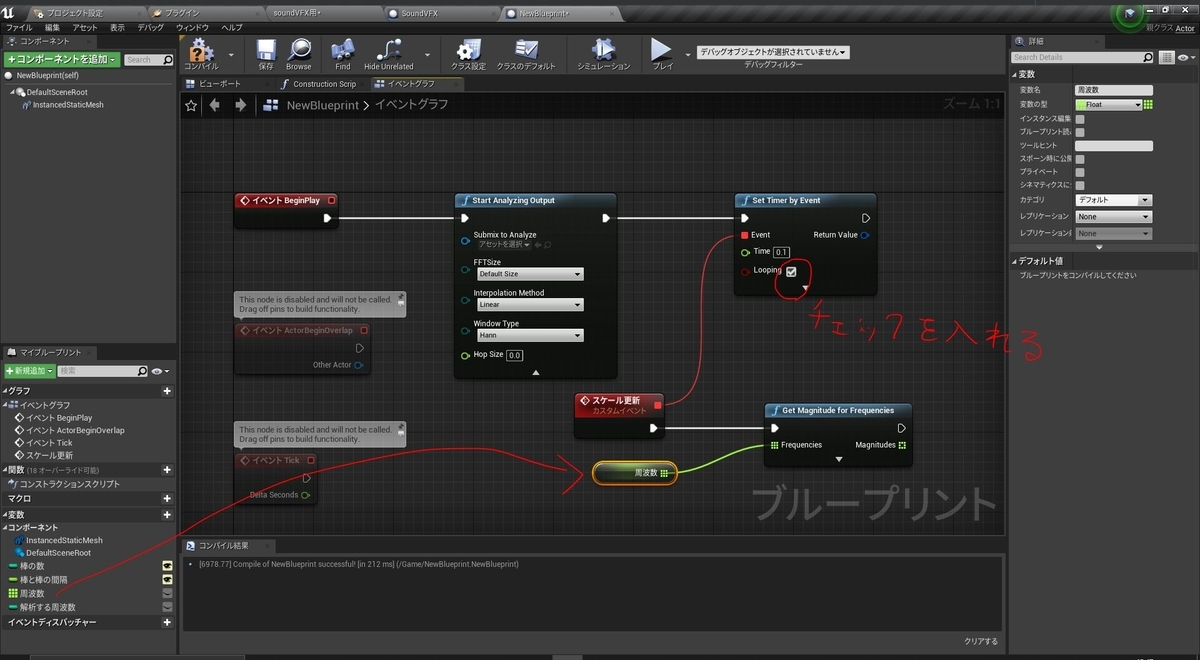The image size is (1200, 660).
Task: Select イベント Tick in graph list
Action: pos(48,442)
